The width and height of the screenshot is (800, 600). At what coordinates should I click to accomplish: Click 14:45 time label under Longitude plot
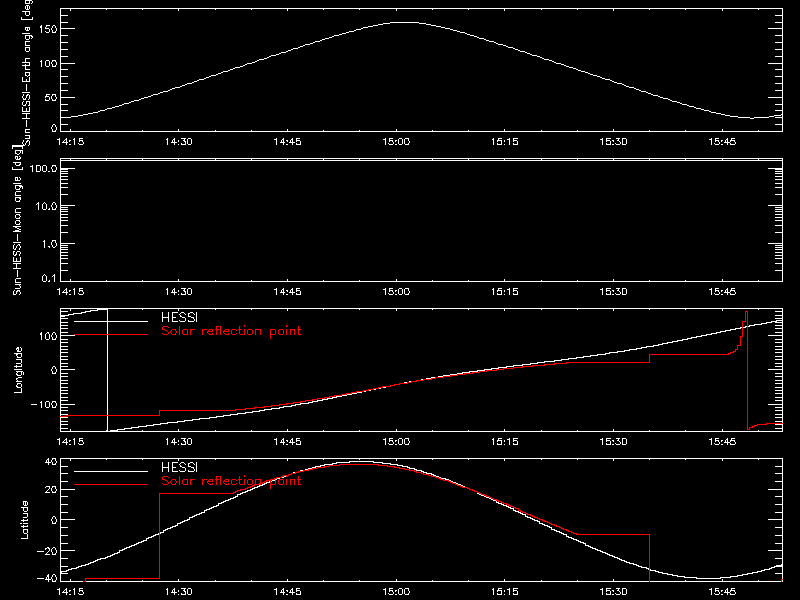(287, 442)
